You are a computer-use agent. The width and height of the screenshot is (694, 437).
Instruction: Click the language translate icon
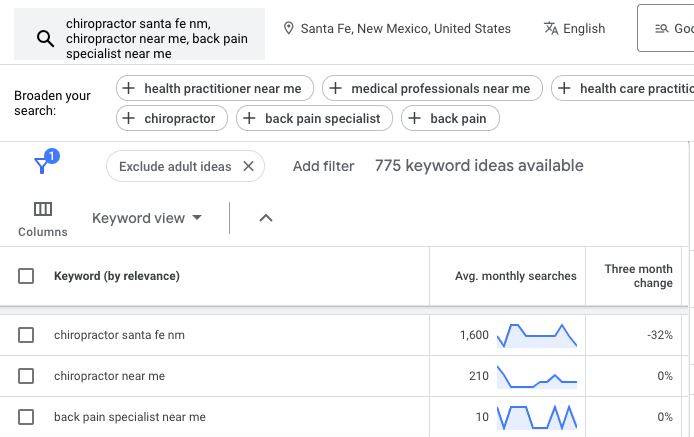(551, 29)
